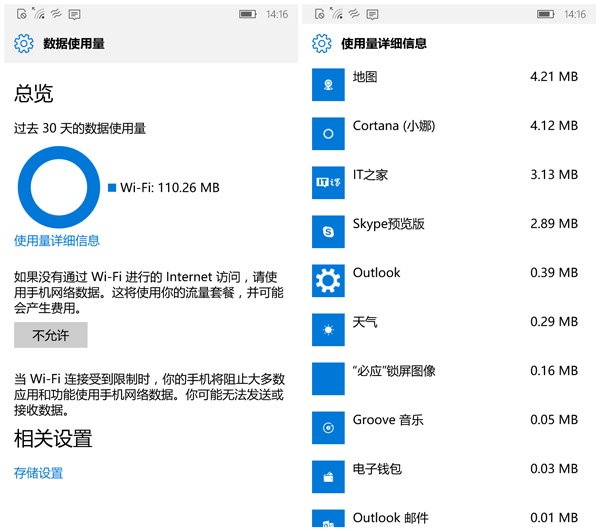Screen dimensions: 600x531
Task: Click the Weather (天气) sun icon
Action: (328, 329)
